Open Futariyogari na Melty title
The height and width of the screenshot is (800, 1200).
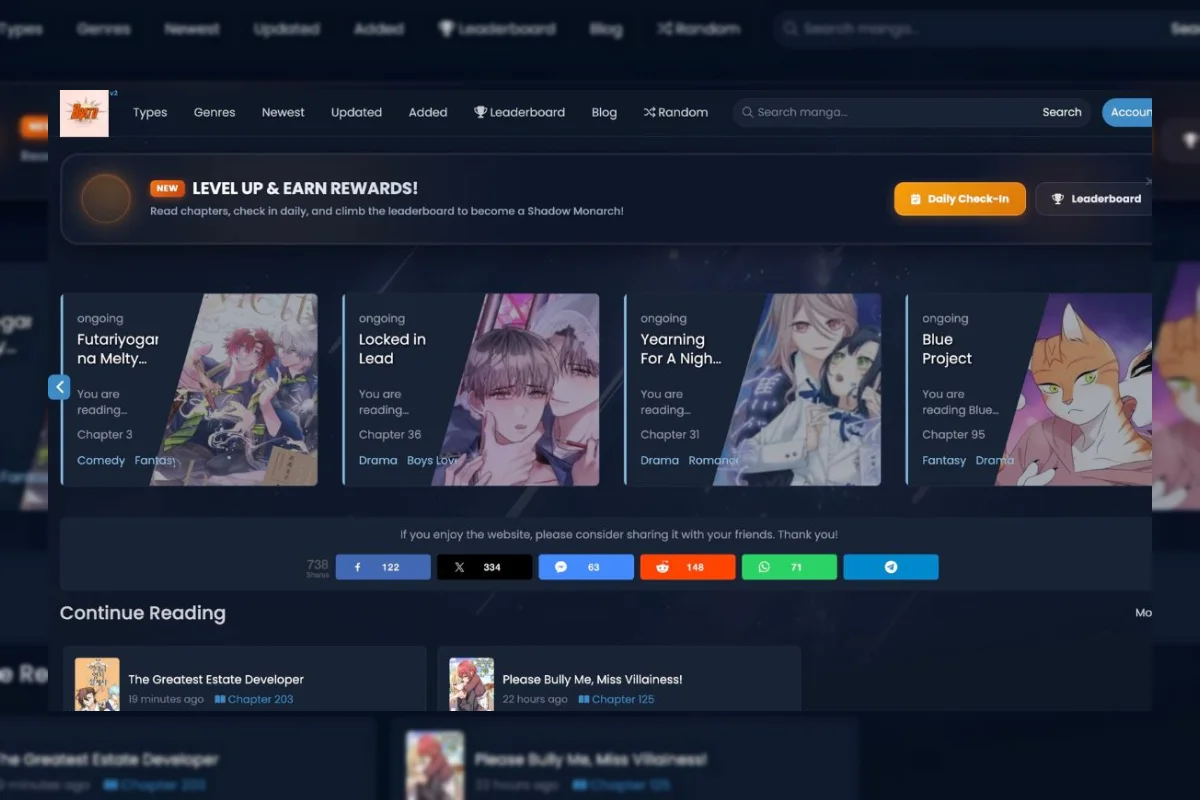coord(117,349)
